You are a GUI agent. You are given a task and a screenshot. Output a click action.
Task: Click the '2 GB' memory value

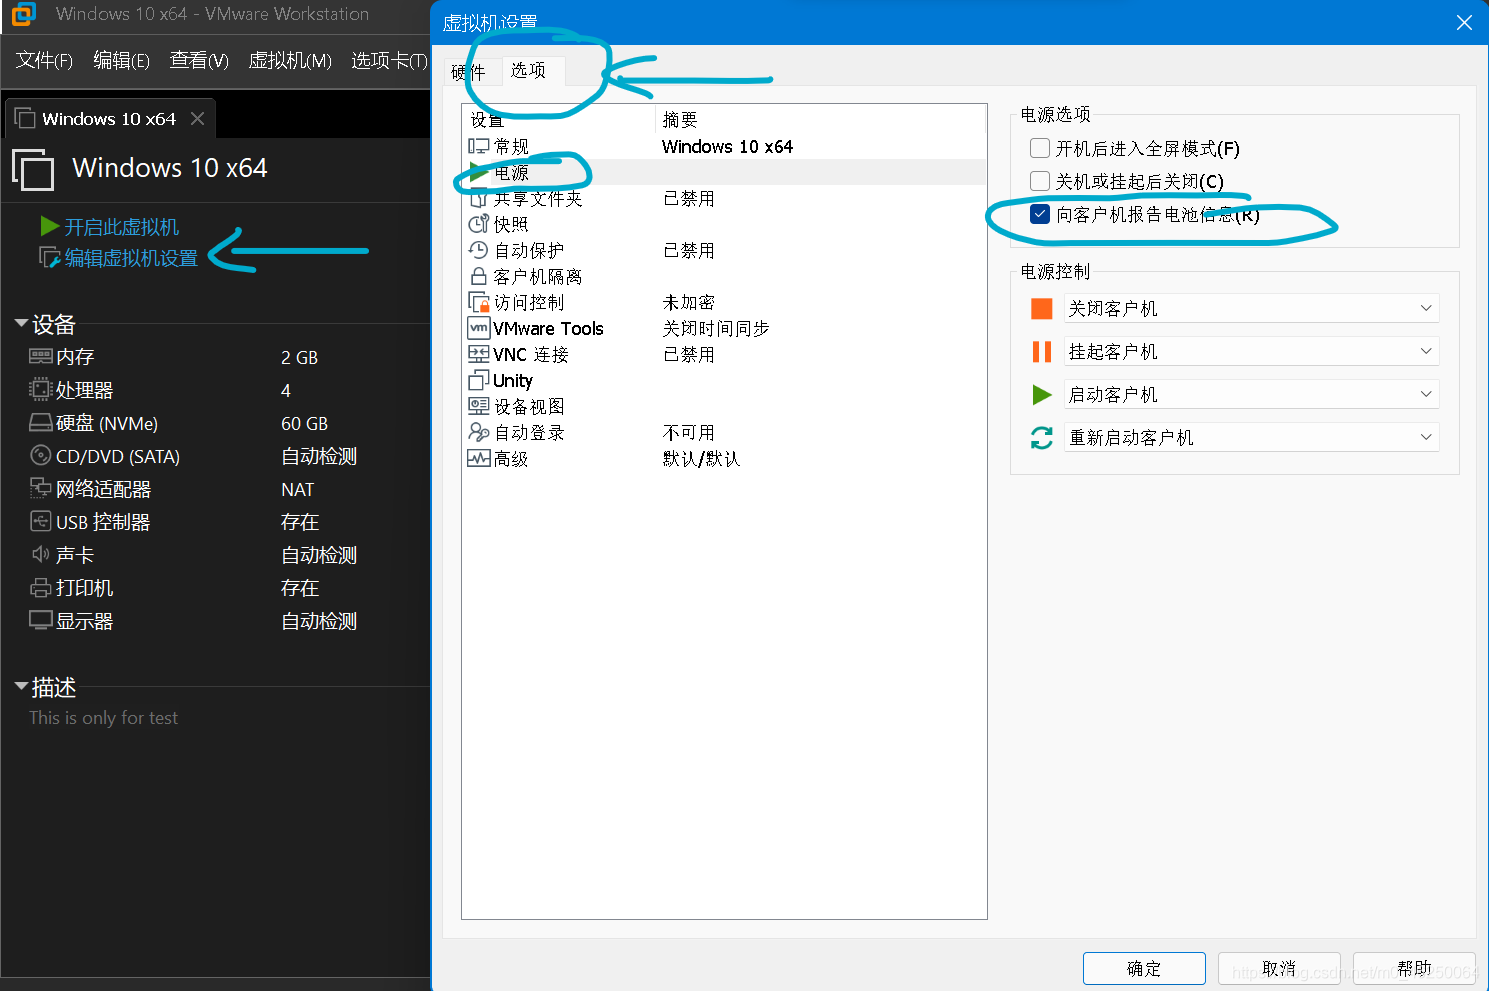pos(299,357)
